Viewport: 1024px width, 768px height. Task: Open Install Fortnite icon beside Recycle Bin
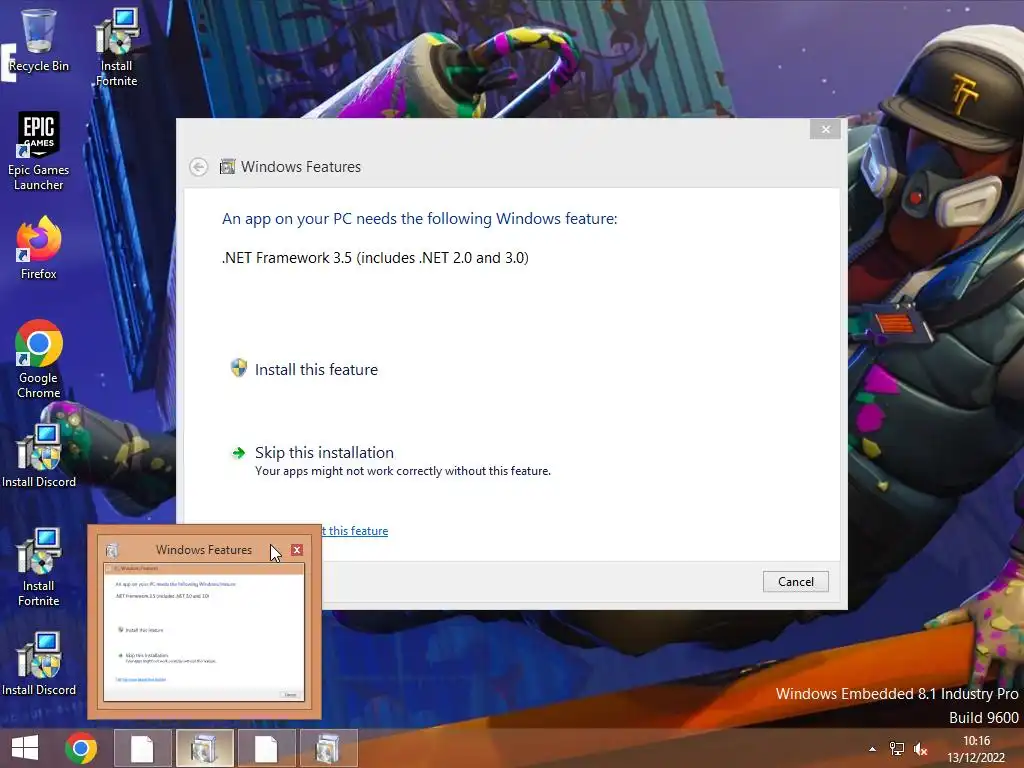[116, 47]
